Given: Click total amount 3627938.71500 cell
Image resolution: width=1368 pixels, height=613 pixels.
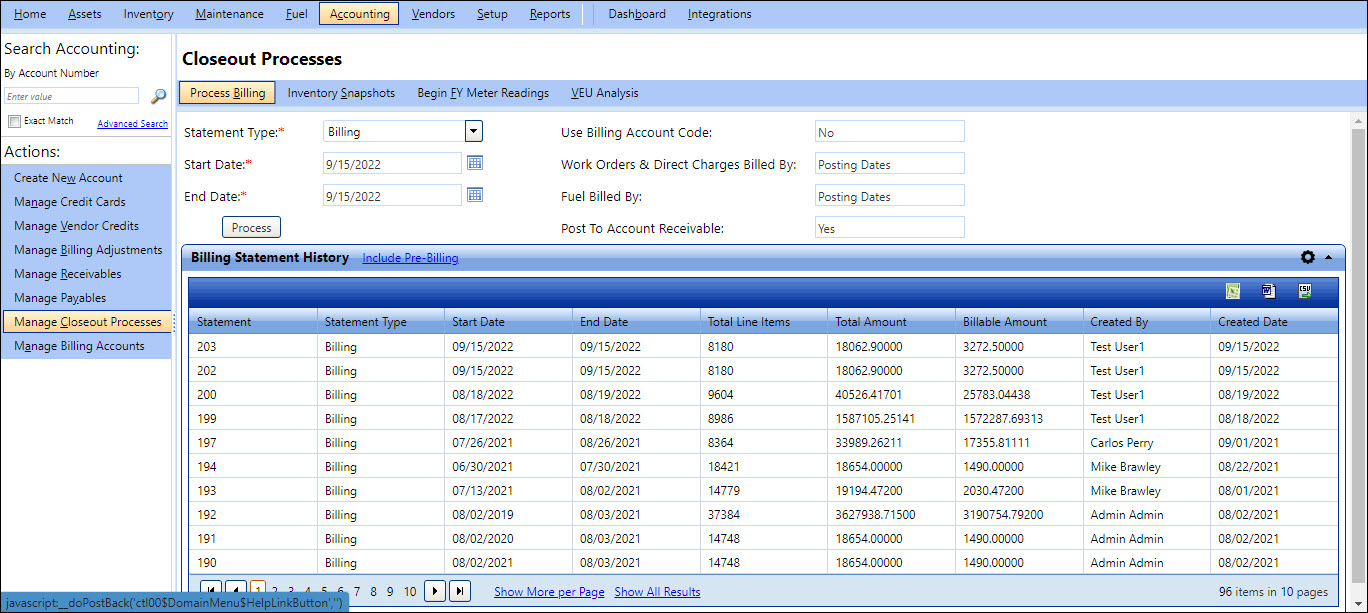Looking at the screenshot, I should pos(890,515).
